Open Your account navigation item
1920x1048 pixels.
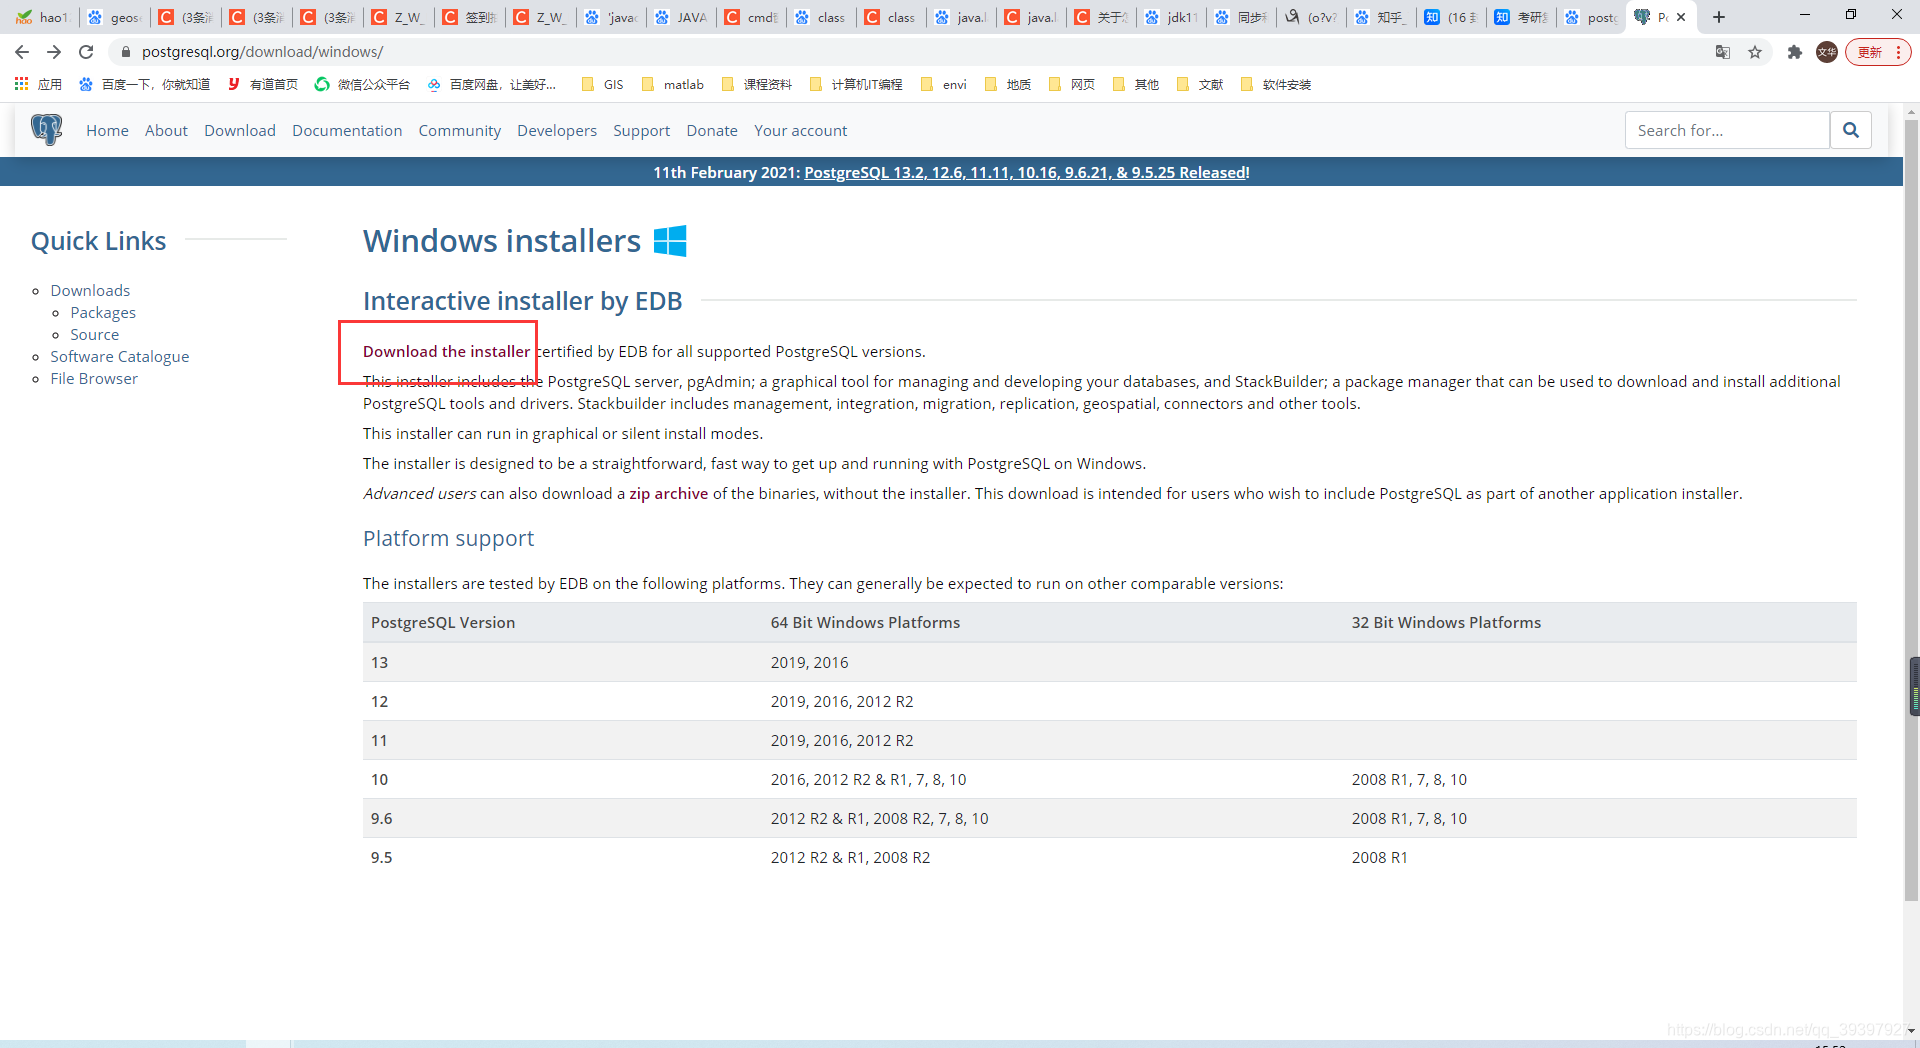click(x=800, y=130)
